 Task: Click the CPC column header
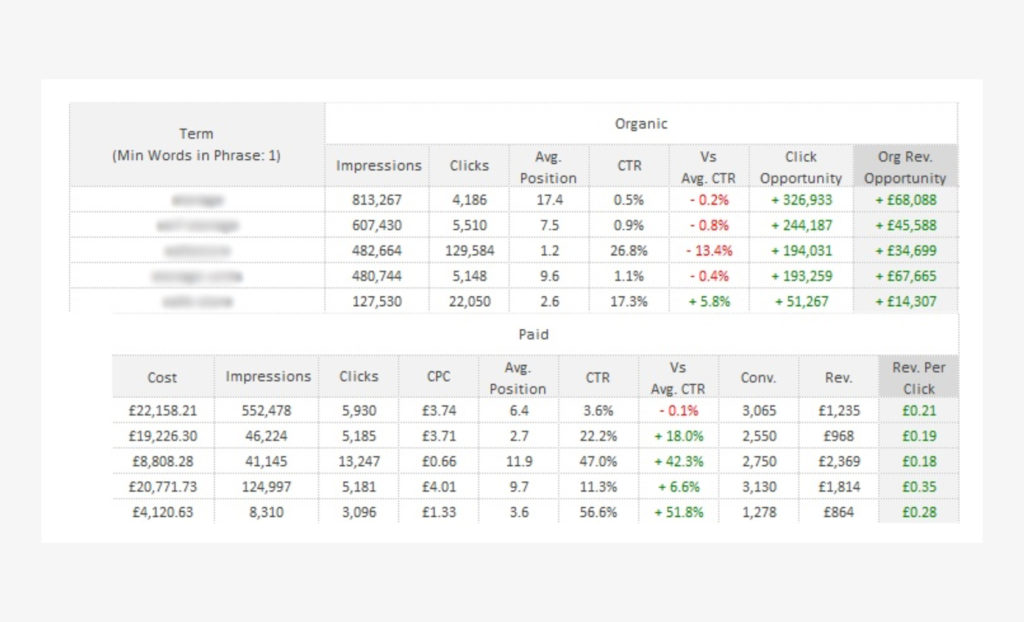[438, 377]
